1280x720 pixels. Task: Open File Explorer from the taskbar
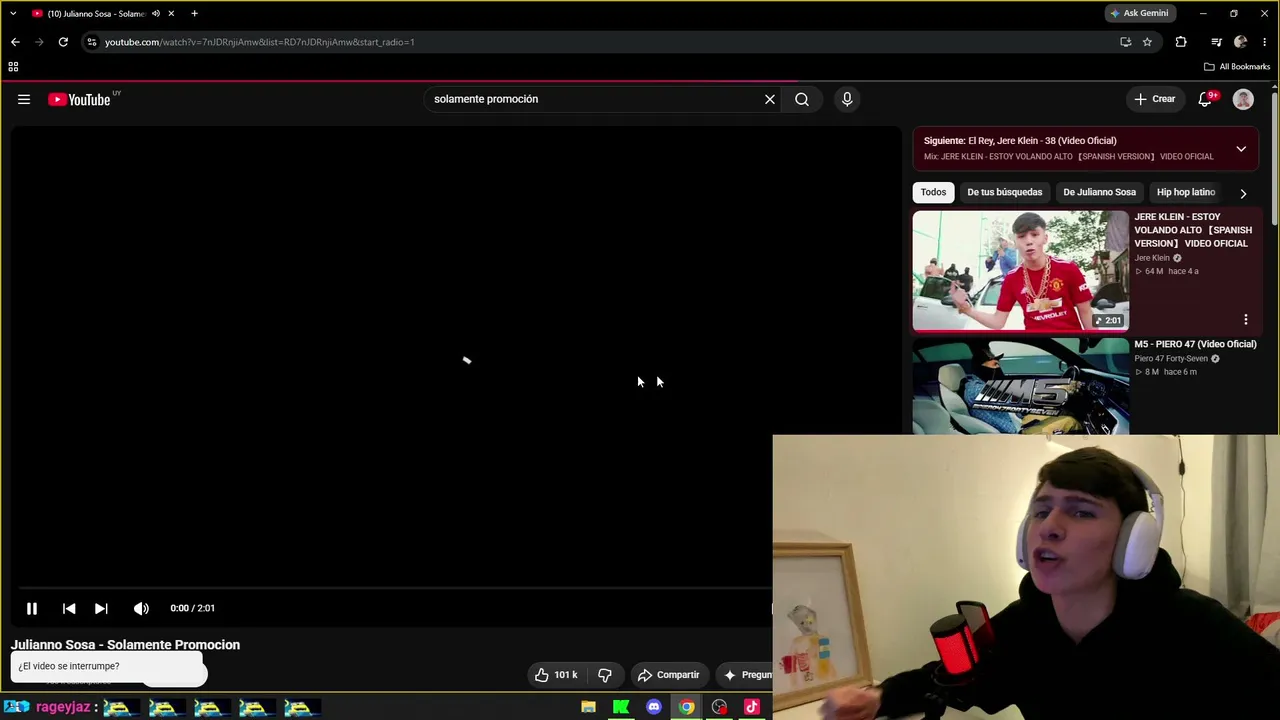pos(588,707)
